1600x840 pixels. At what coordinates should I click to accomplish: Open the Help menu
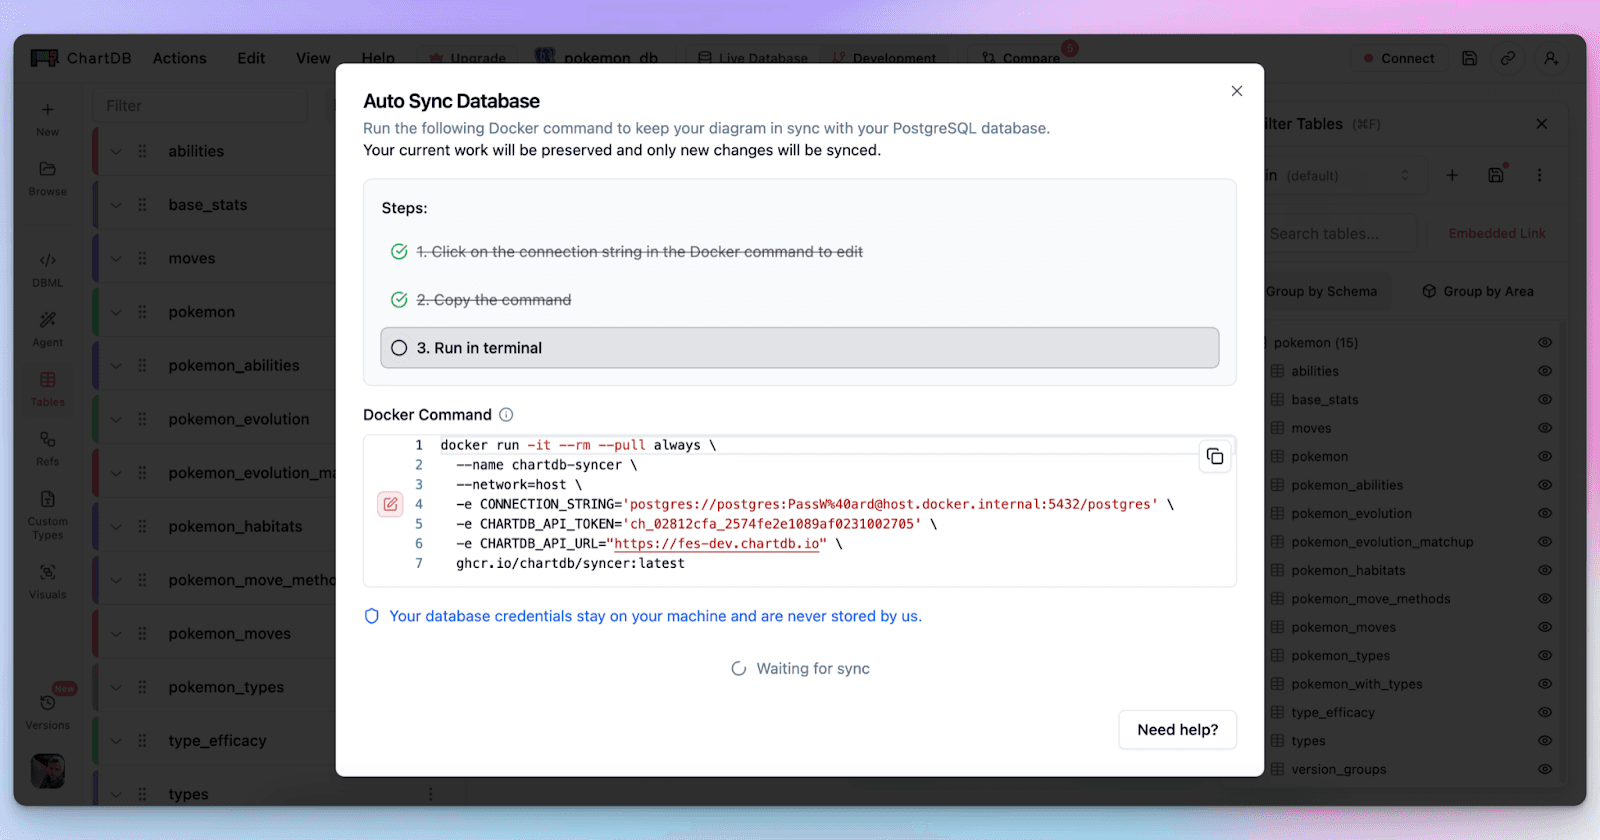click(378, 58)
